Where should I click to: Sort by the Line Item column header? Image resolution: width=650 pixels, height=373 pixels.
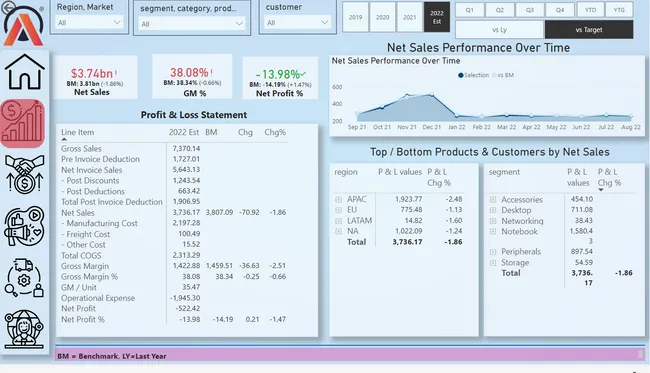[x=78, y=132]
